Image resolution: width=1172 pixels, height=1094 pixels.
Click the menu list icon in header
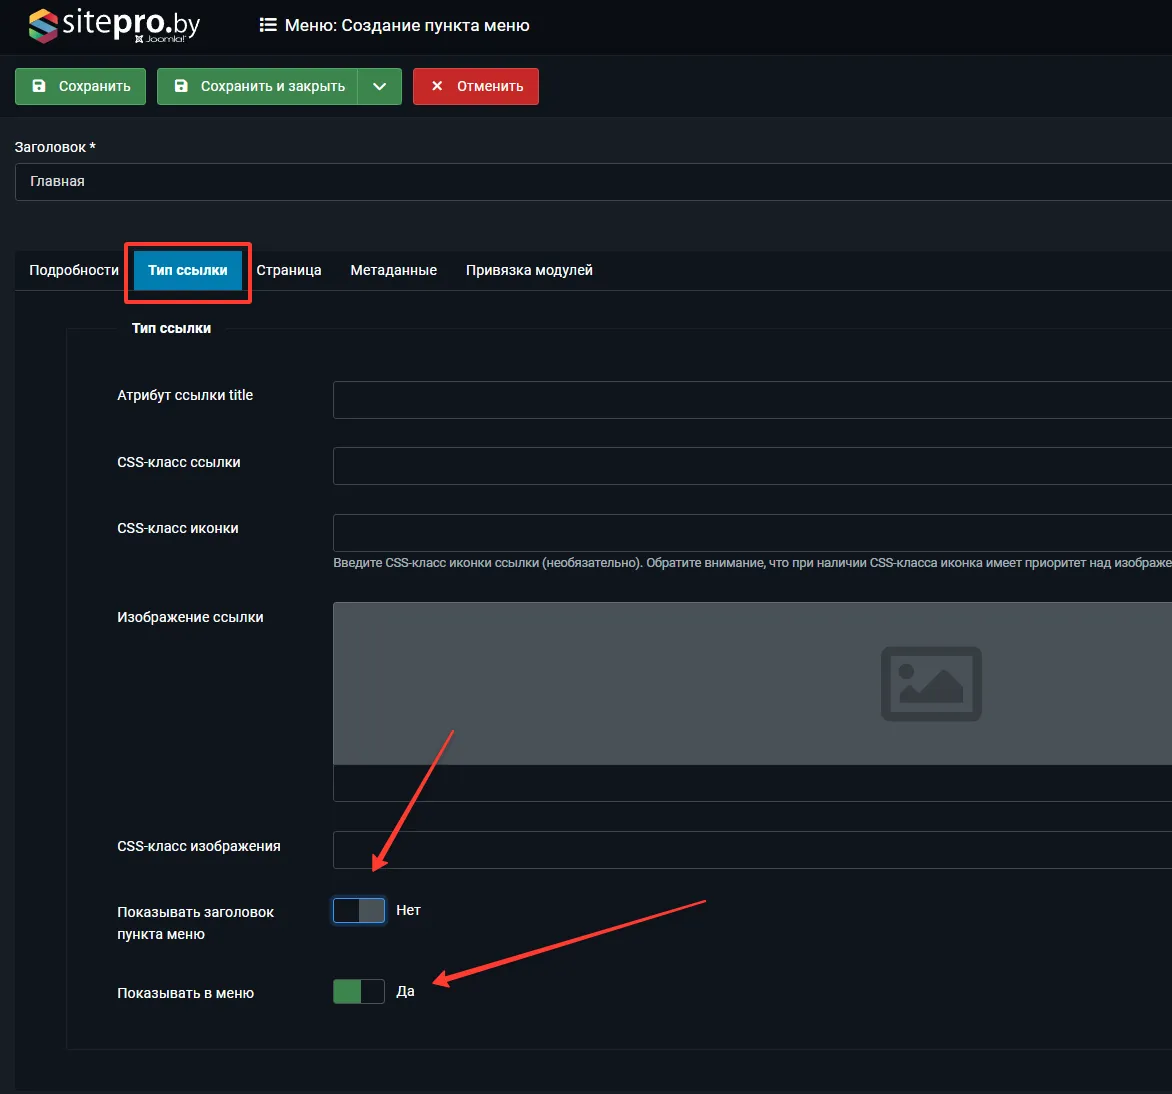pyautogui.click(x=268, y=25)
